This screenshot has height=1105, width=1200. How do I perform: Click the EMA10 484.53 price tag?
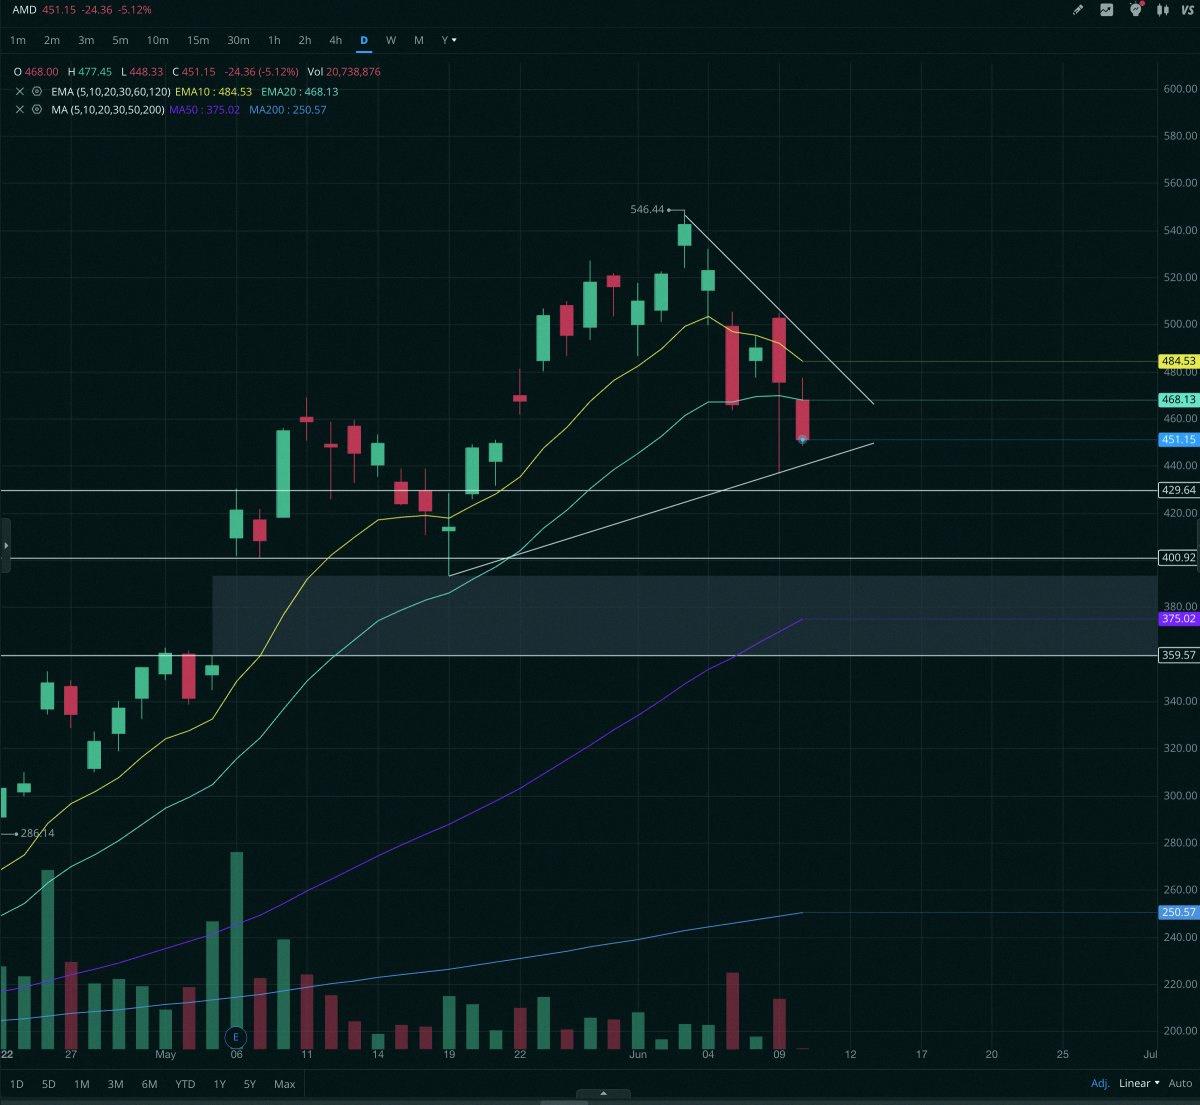click(1178, 361)
